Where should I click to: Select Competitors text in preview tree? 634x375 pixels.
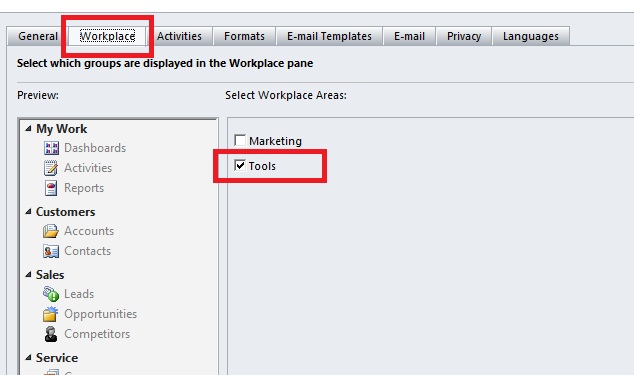pyautogui.click(x=97, y=334)
